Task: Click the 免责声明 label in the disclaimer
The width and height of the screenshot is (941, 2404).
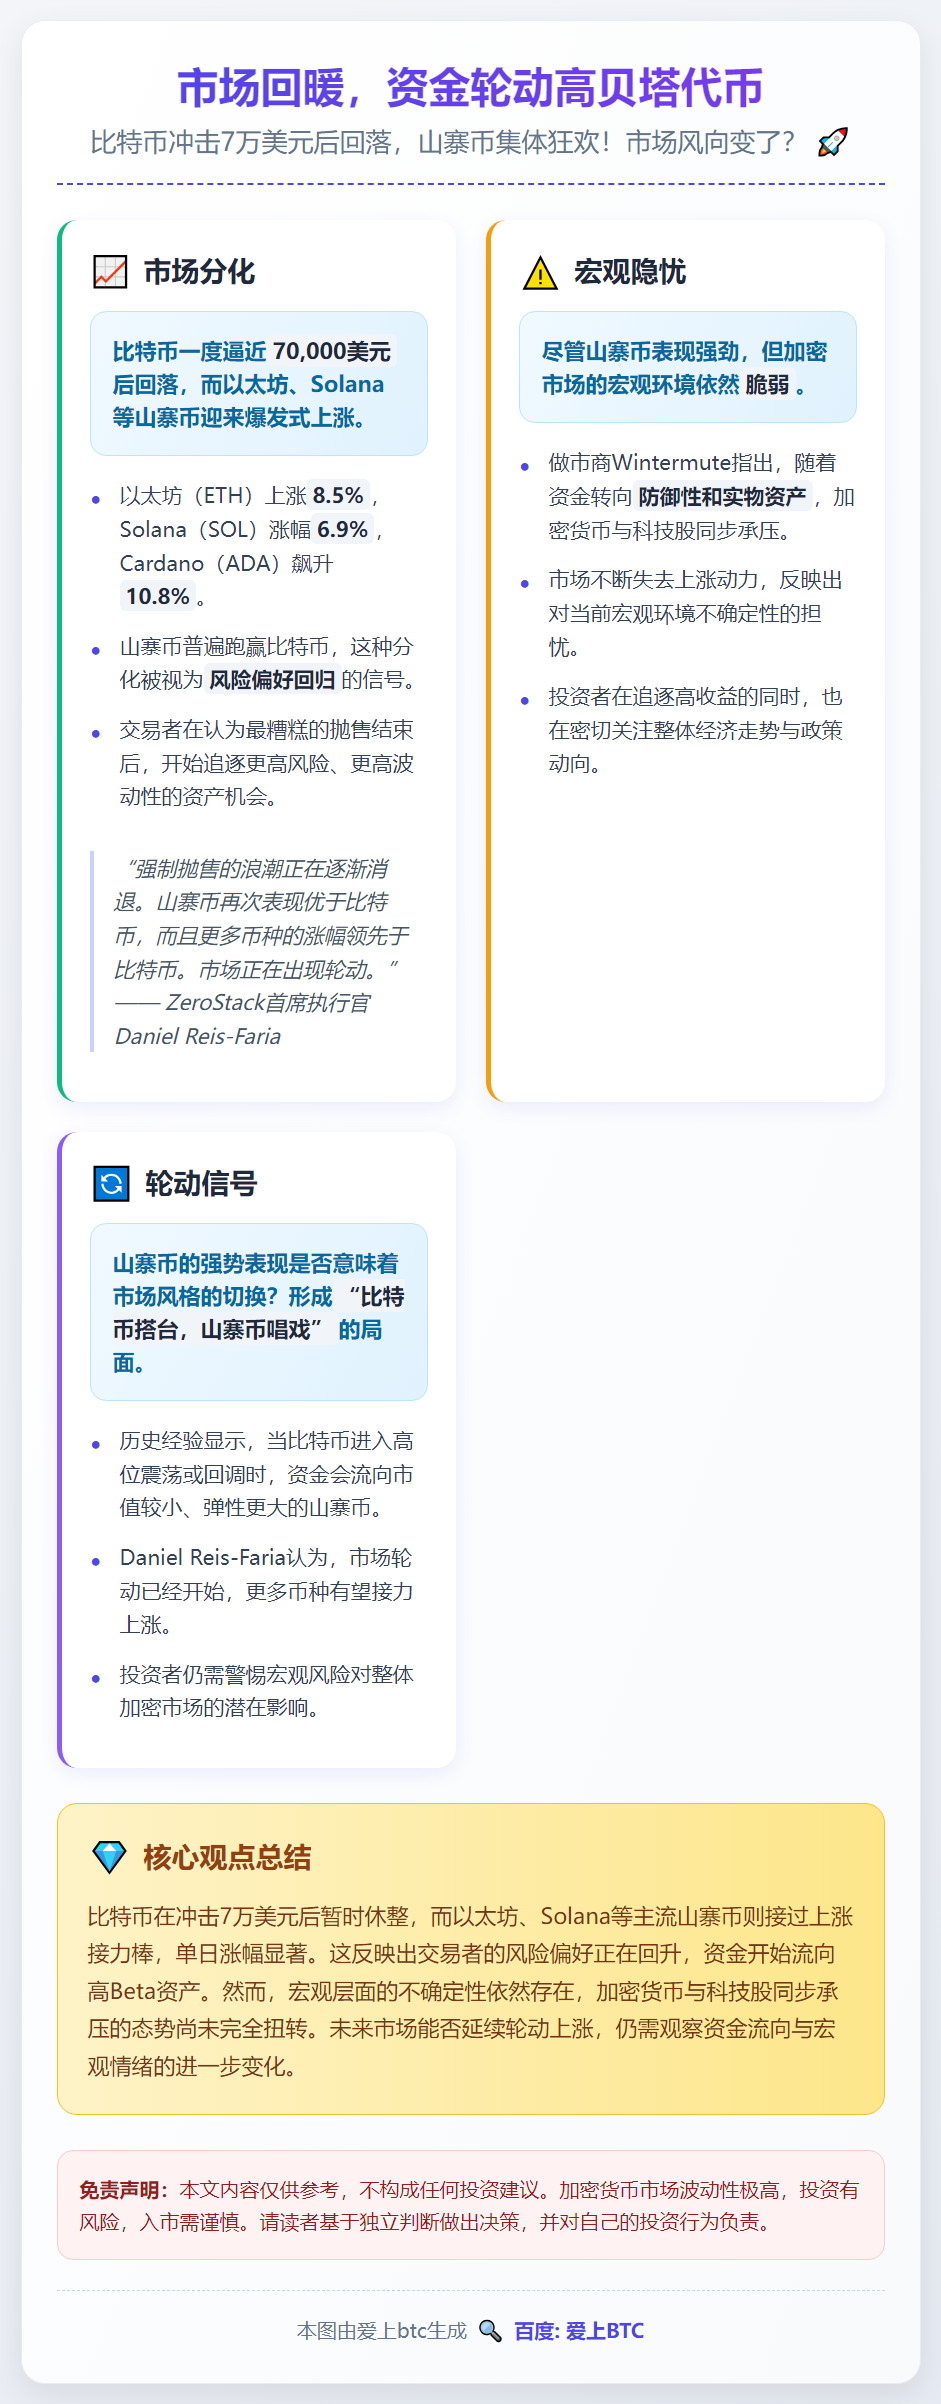Action: (x=124, y=2190)
